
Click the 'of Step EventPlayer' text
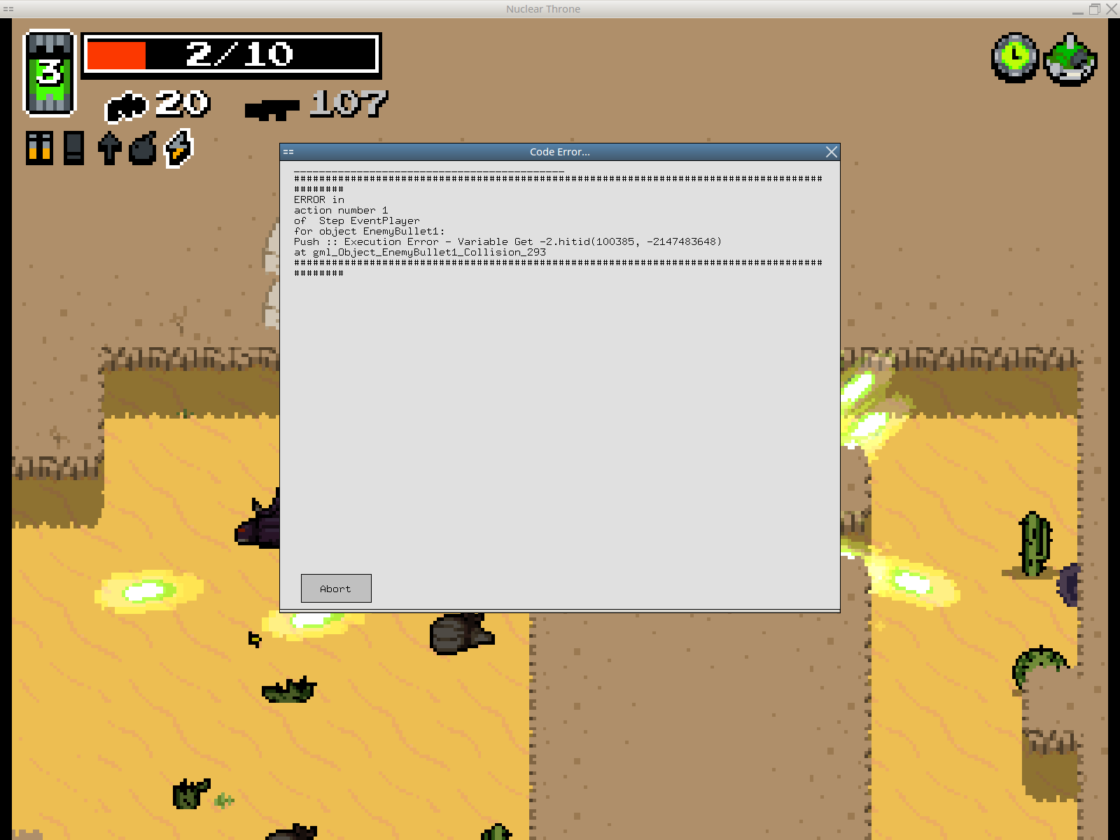pos(356,221)
